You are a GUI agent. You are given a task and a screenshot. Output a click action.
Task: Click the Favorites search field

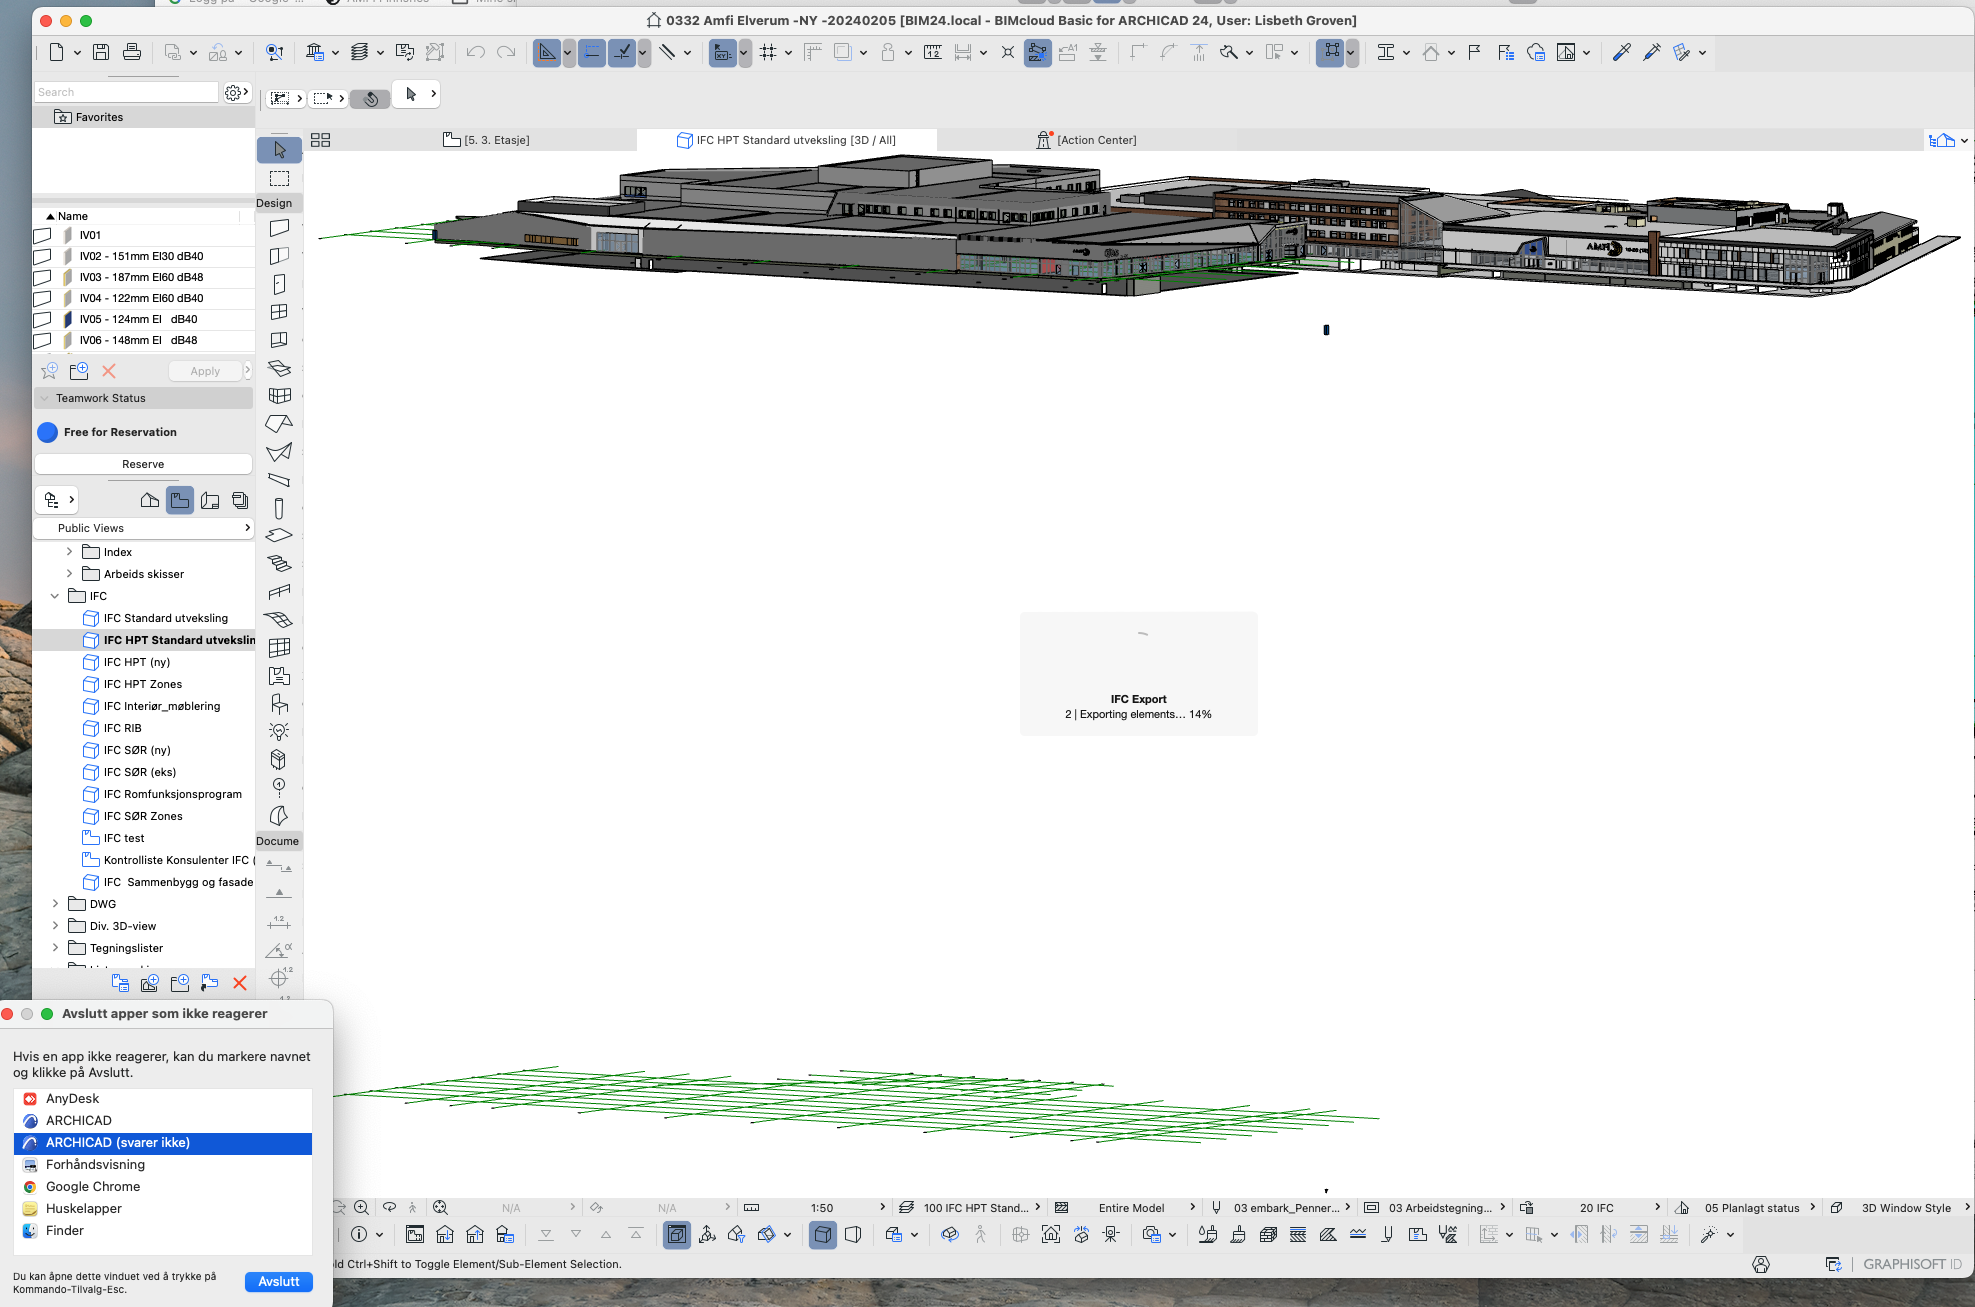125,92
